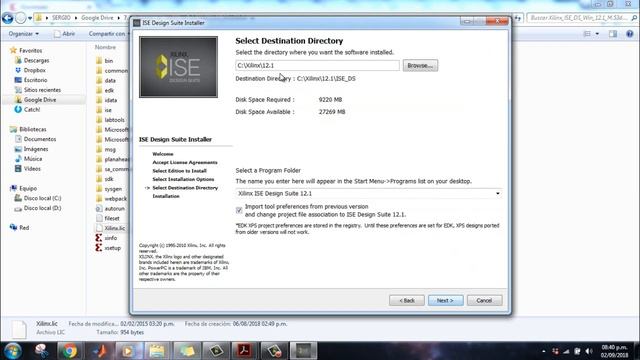Click Explorer forward navigation arrow
Viewport: 640px width, 360px height.
[20, 18]
